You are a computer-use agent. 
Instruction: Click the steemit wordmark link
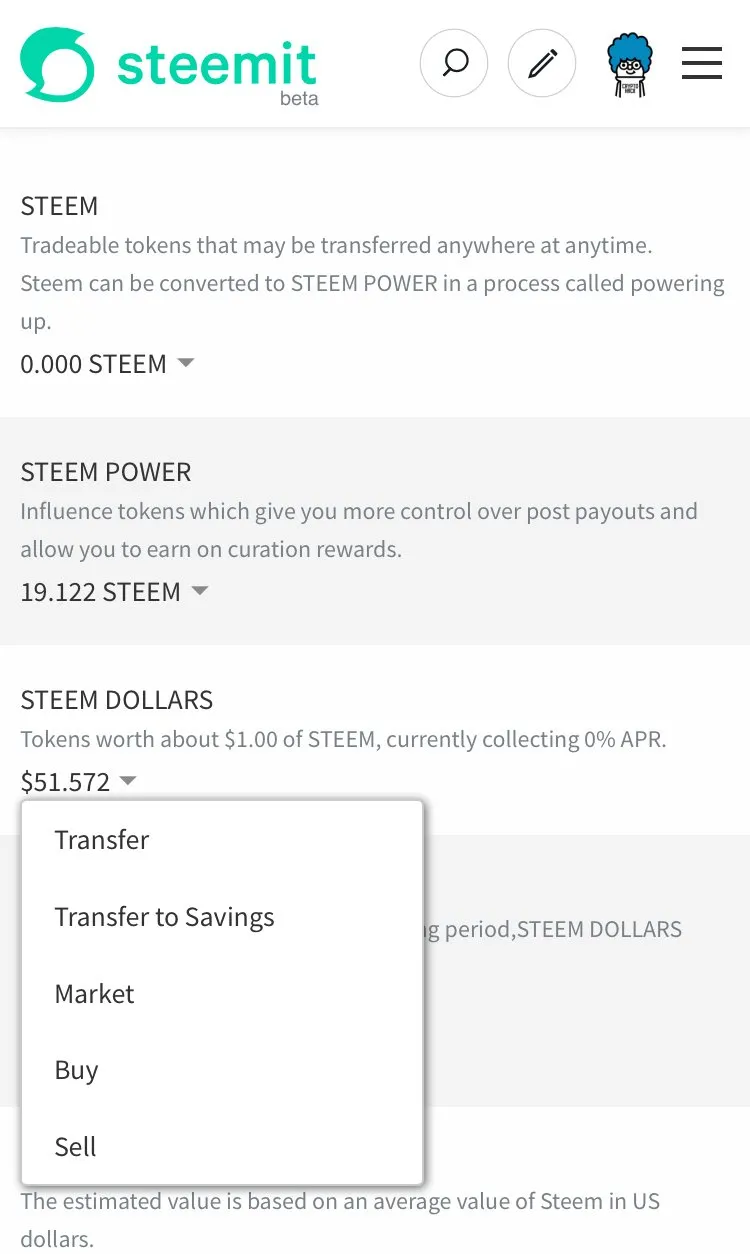216,62
